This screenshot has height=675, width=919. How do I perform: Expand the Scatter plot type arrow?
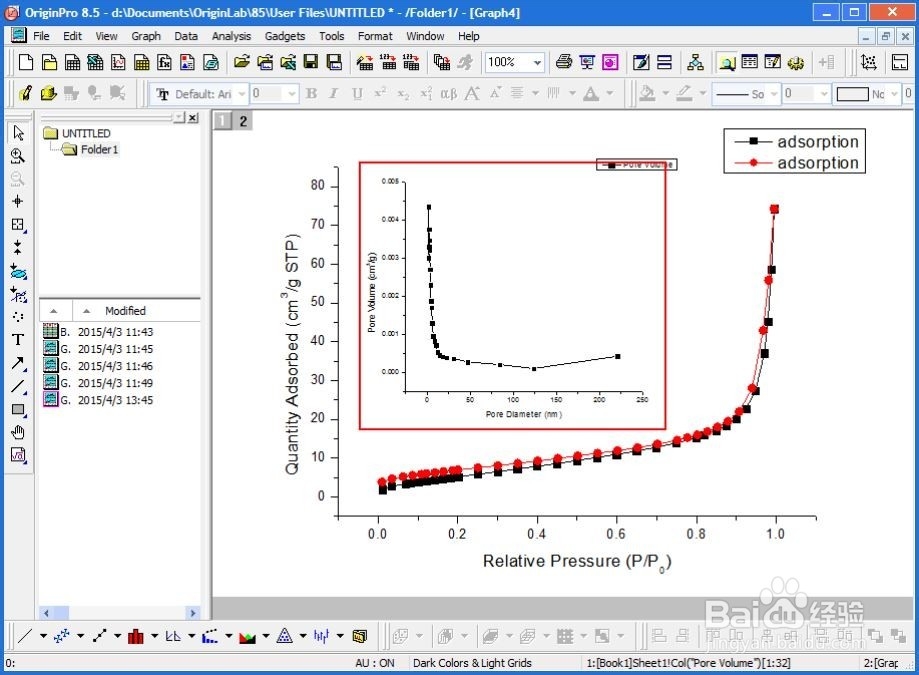click(x=80, y=636)
